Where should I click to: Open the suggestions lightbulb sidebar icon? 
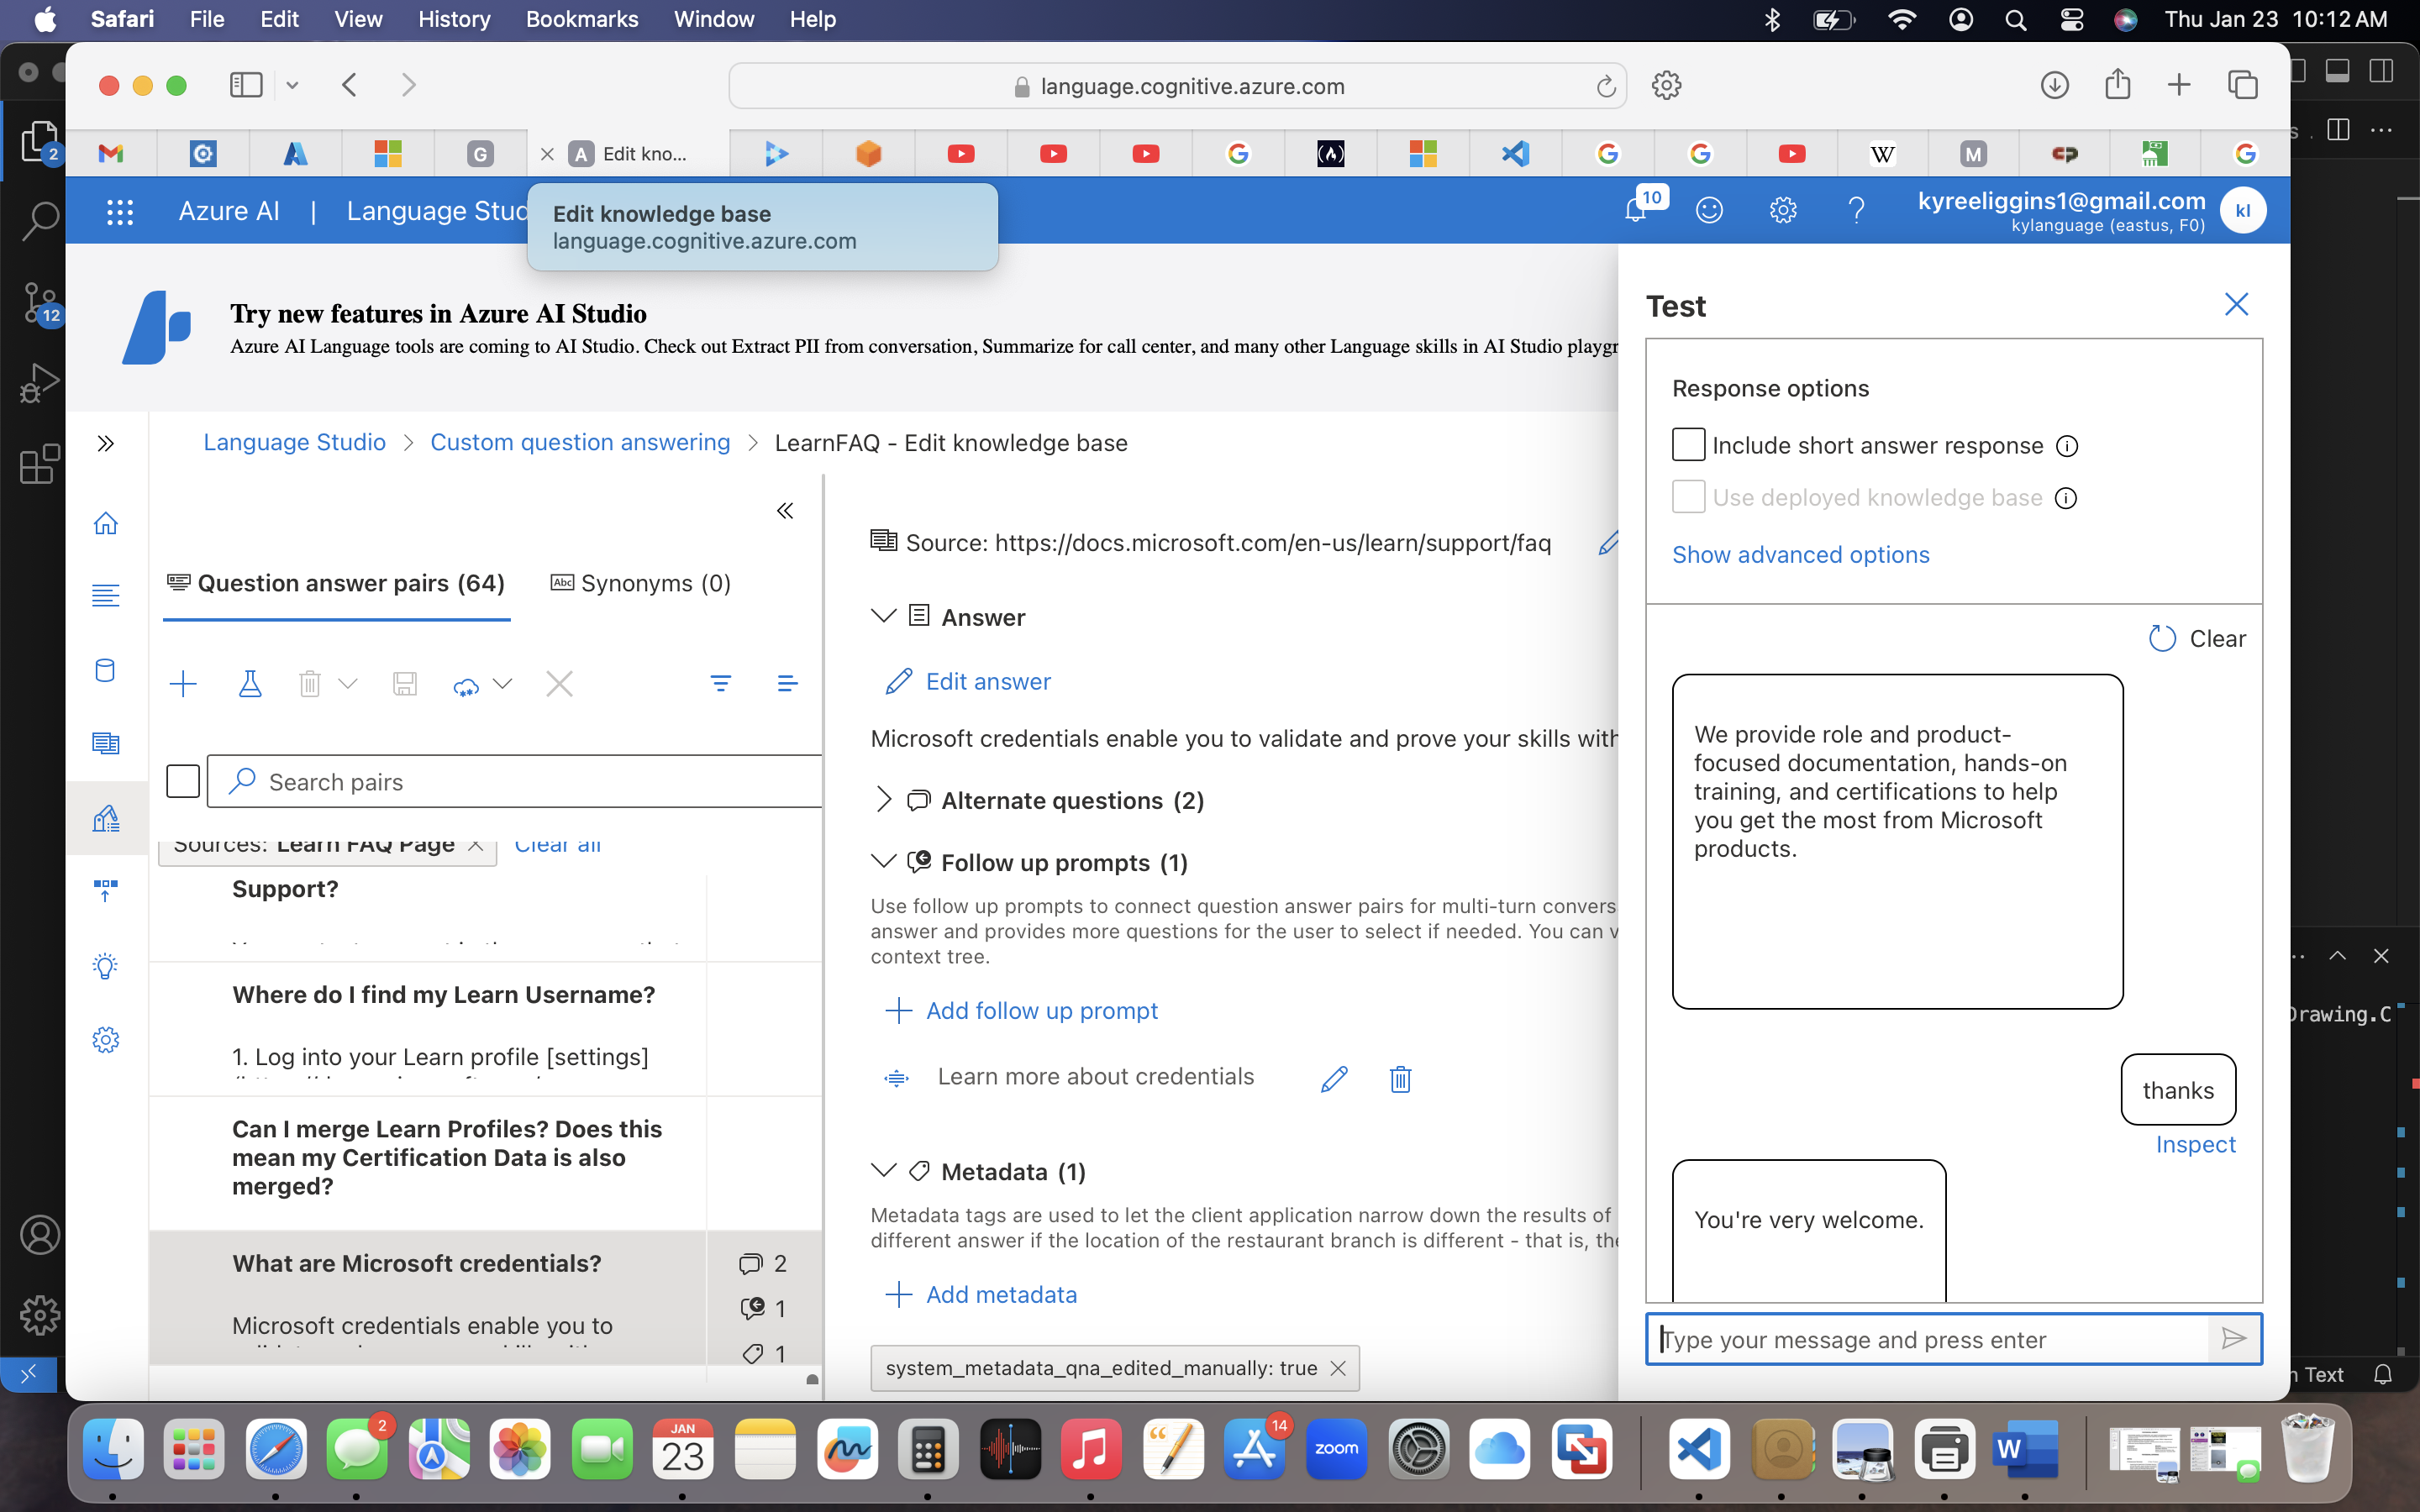click(x=106, y=966)
